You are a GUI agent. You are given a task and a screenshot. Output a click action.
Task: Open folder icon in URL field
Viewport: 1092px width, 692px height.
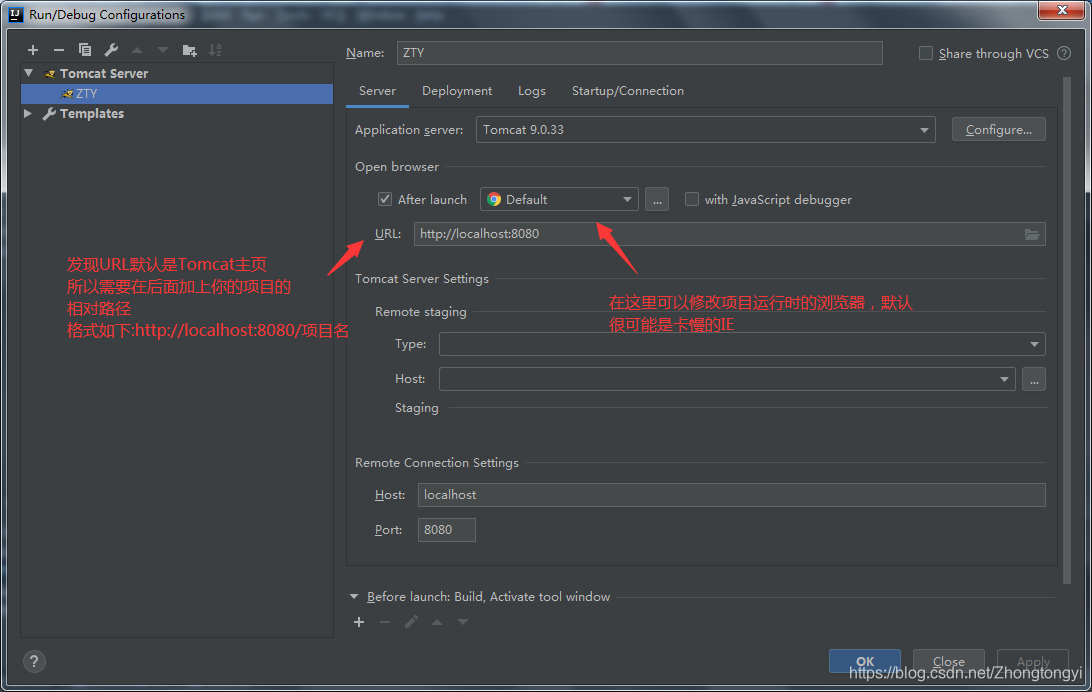pyautogui.click(x=1031, y=234)
